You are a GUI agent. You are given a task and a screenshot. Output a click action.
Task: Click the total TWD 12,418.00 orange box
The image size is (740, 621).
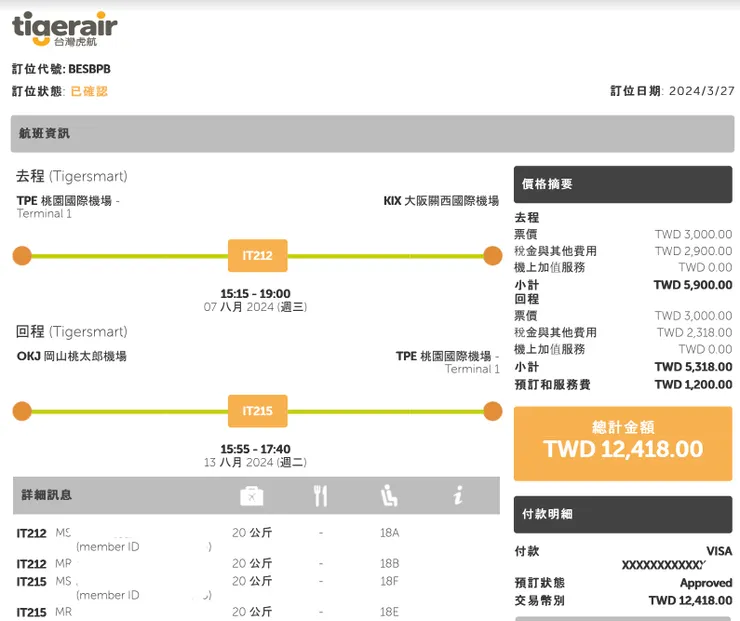[x=623, y=444]
